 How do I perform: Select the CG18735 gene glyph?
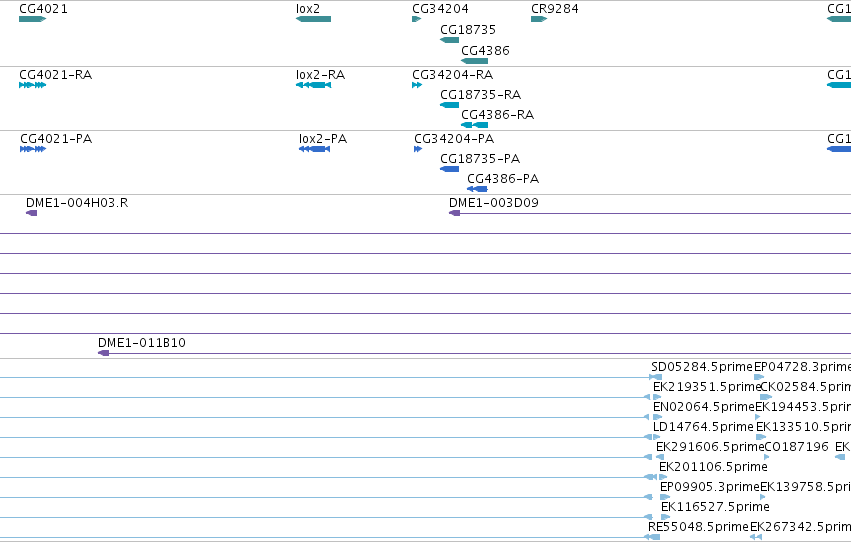tap(449, 40)
